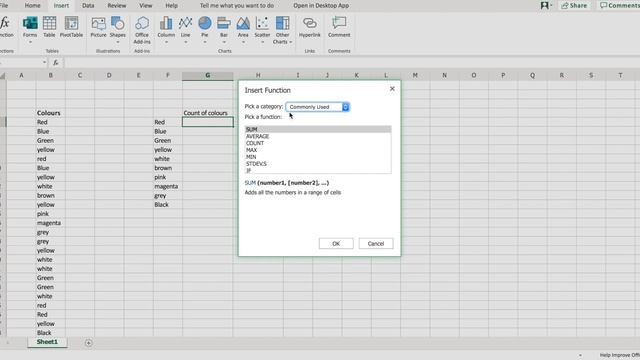Viewport: 640px width, 360px height.
Task: Select cell Red in column F
Action: pos(168,122)
